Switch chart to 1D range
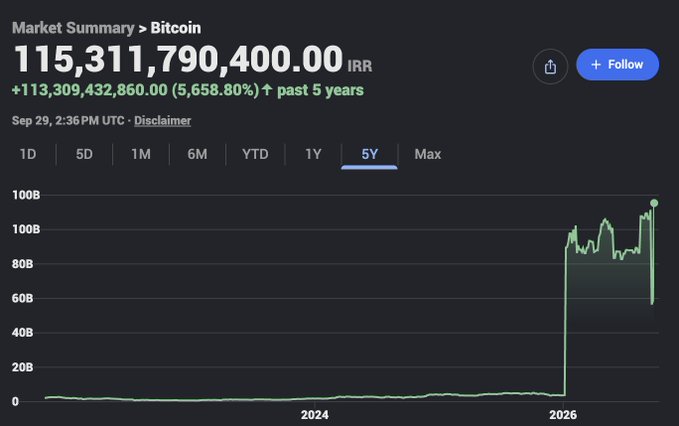This screenshot has height=426, width=679. (x=28, y=154)
